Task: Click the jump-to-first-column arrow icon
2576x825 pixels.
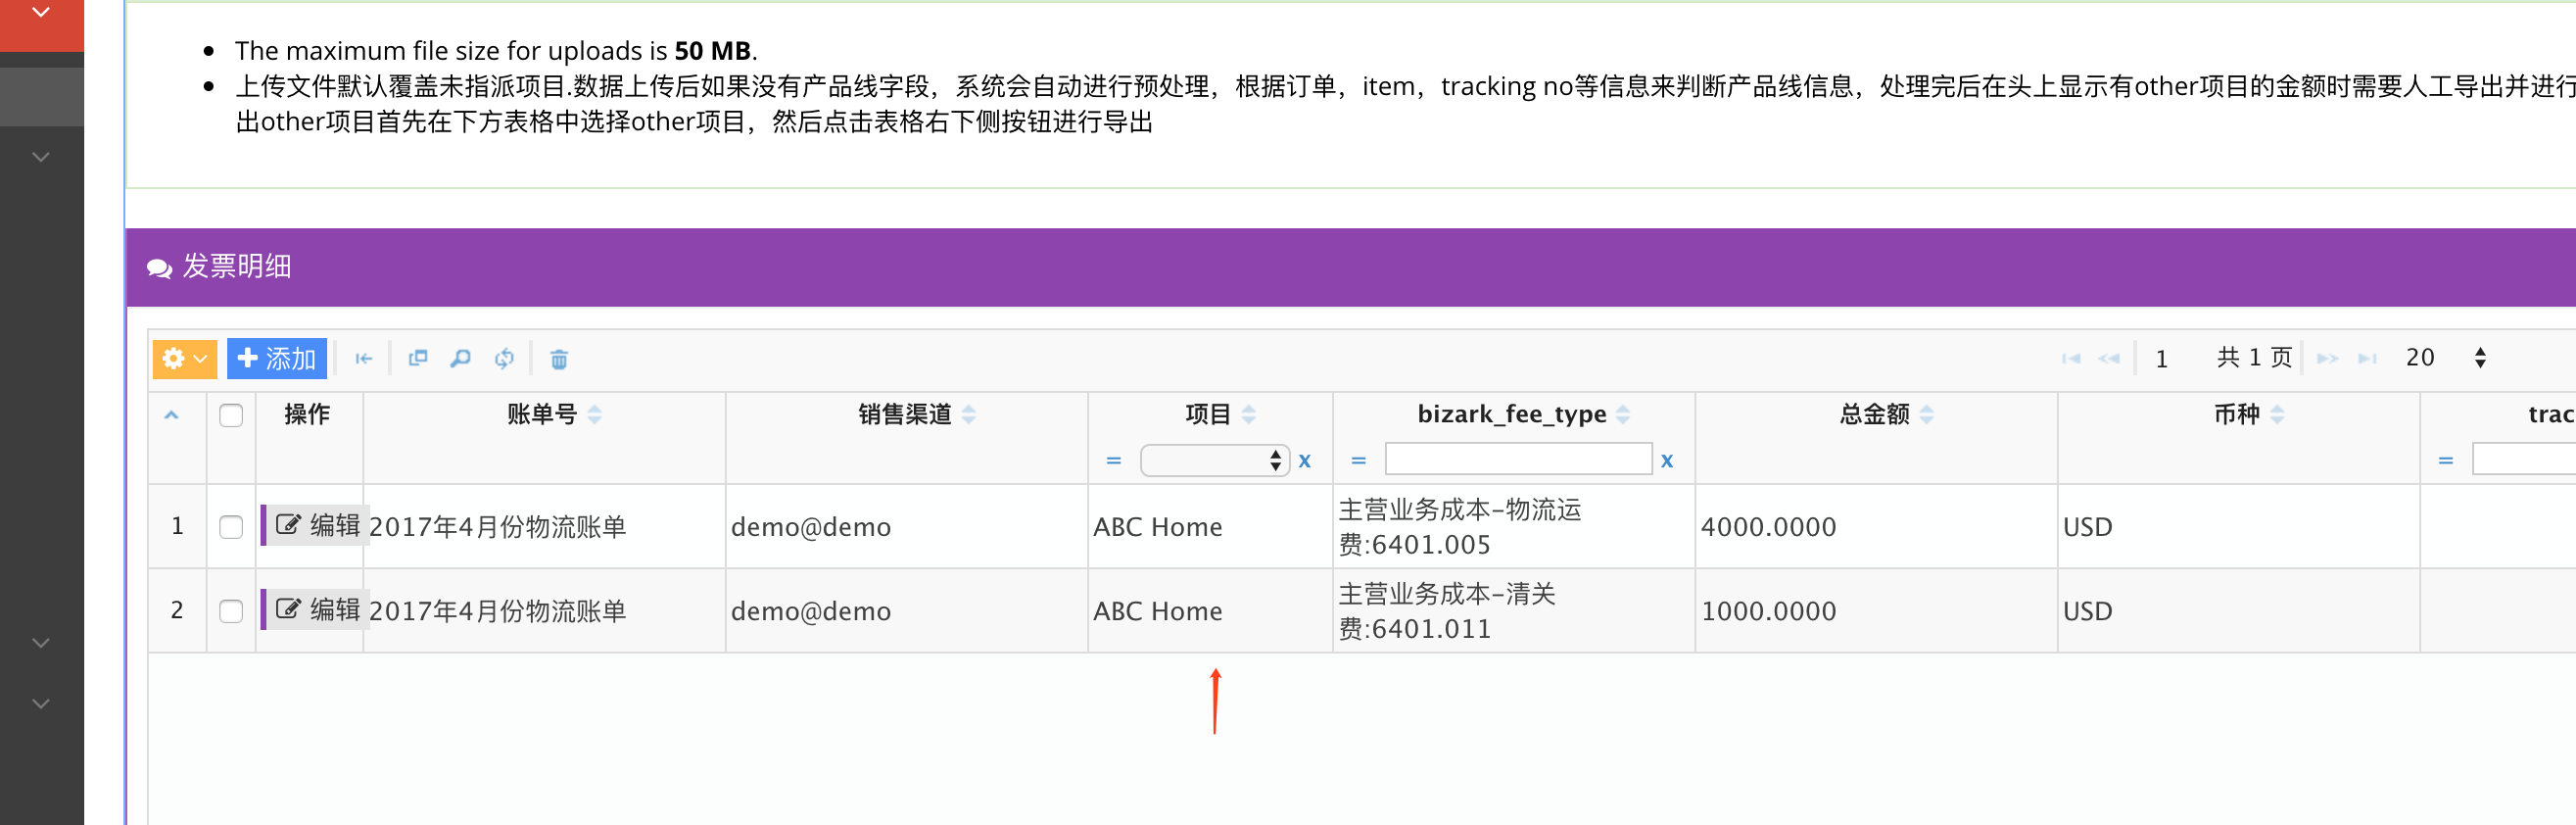Action: (364, 359)
